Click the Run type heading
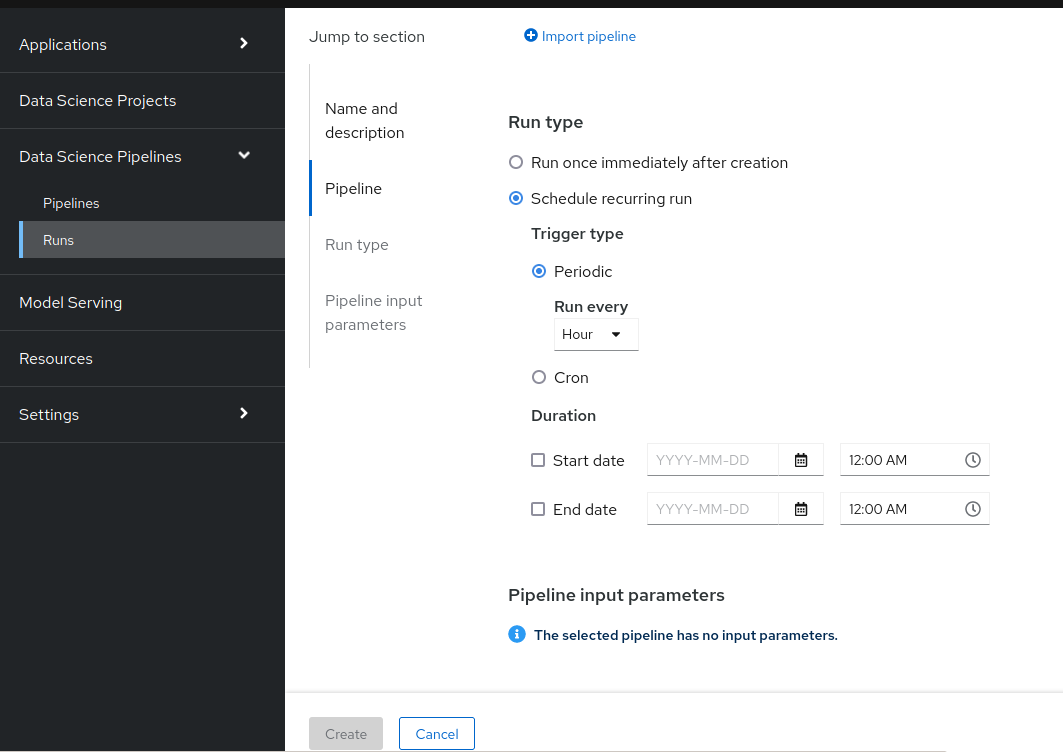Screen dimensions: 1063x752 (x=546, y=122)
